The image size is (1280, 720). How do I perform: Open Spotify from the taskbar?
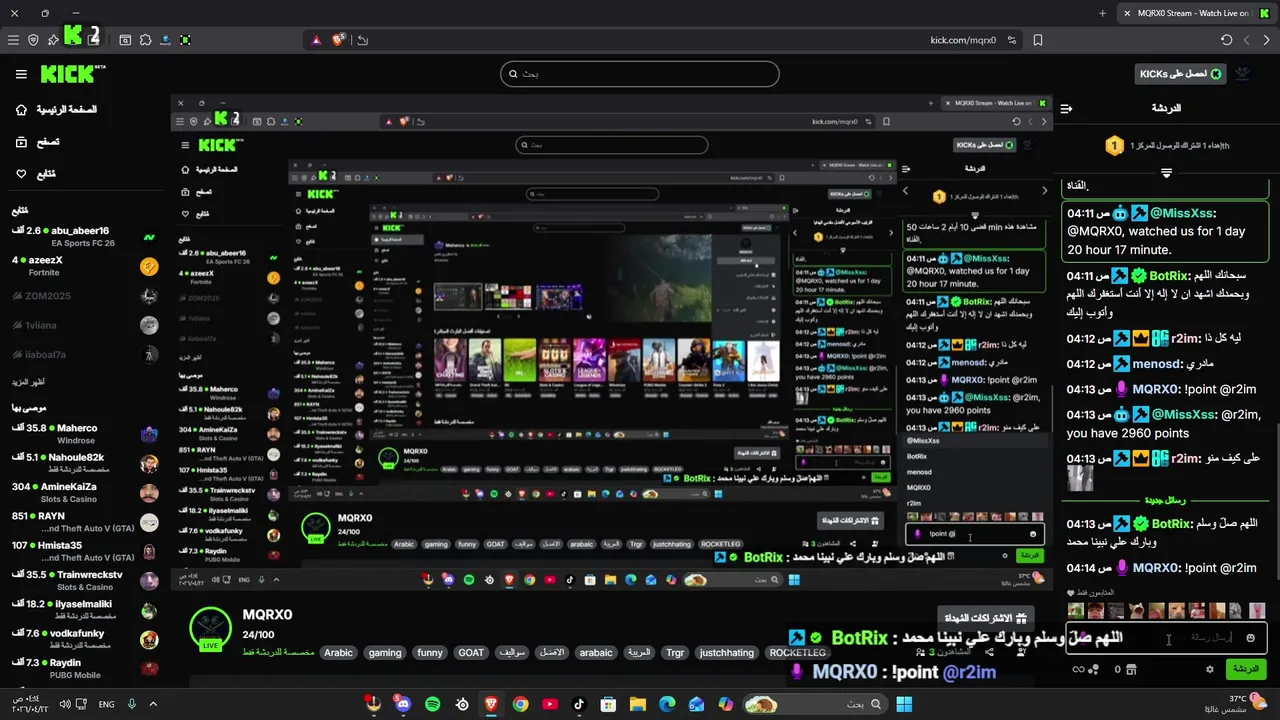tap(433, 704)
